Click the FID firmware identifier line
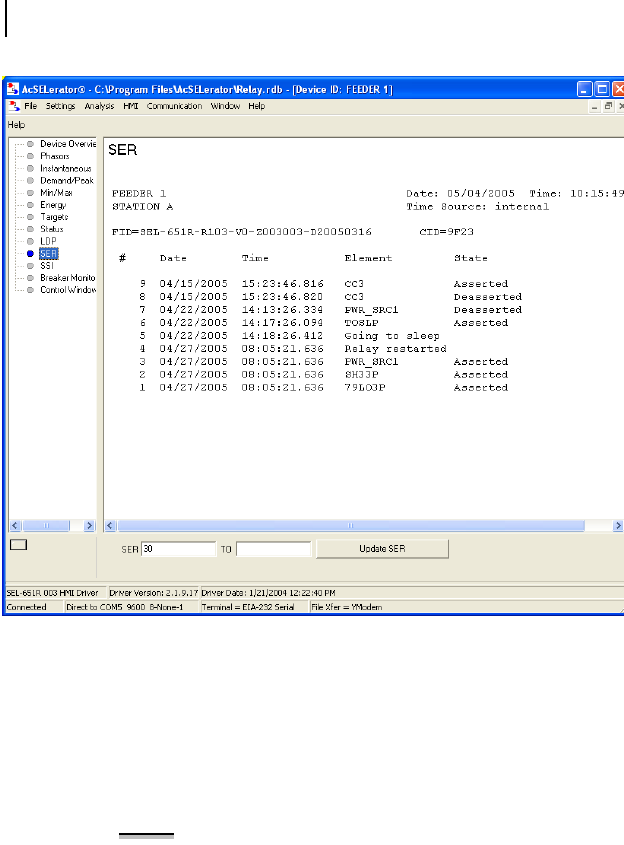The width and height of the screenshot is (624, 845). [241, 232]
